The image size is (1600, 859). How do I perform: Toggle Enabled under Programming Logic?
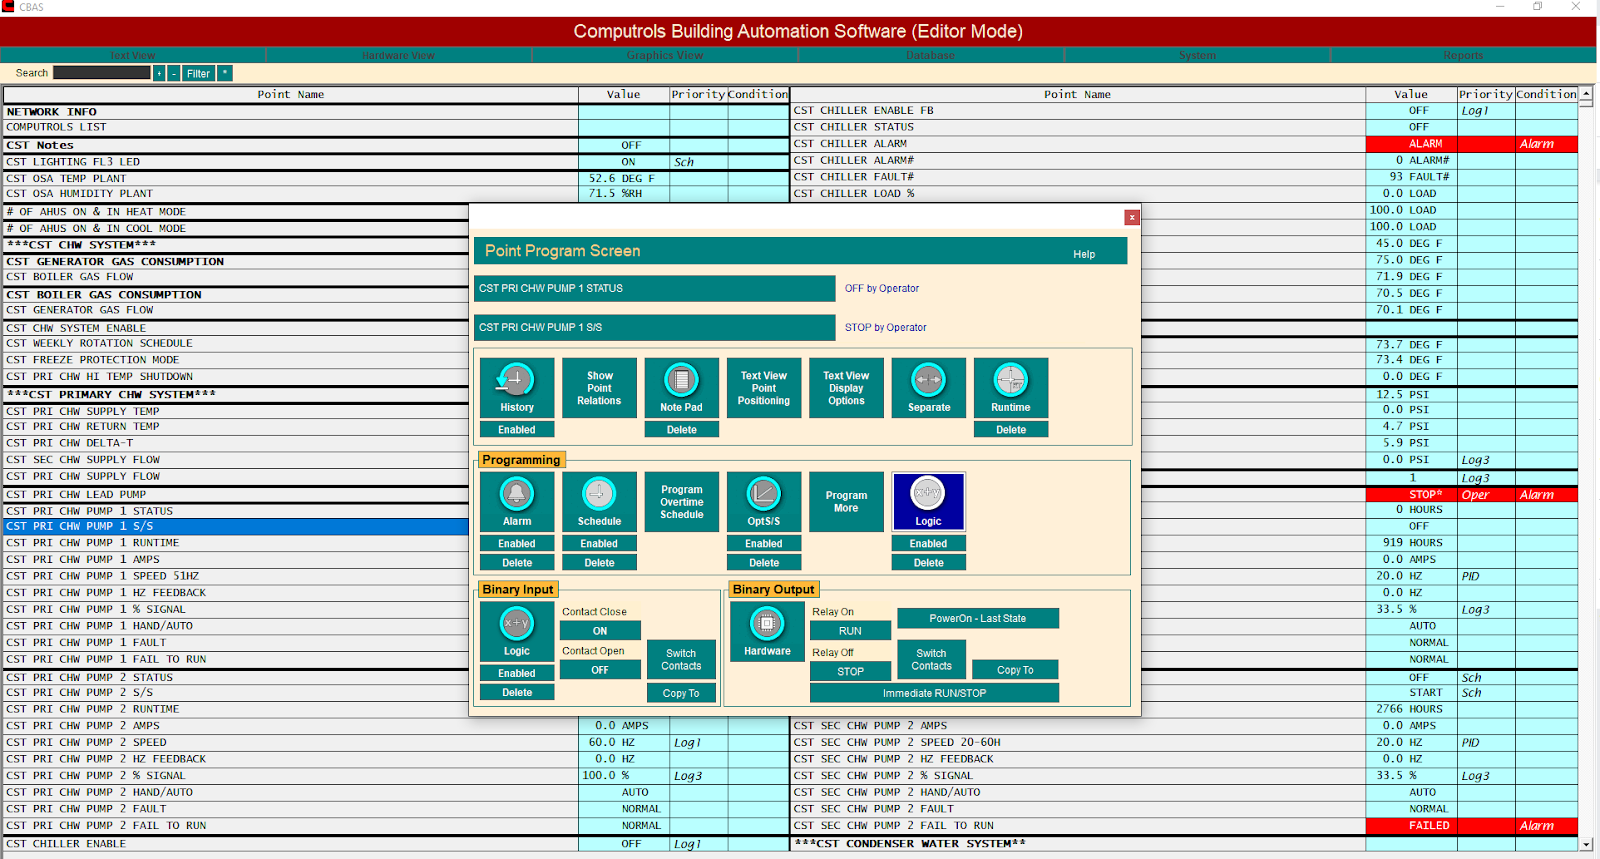[928, 543]
